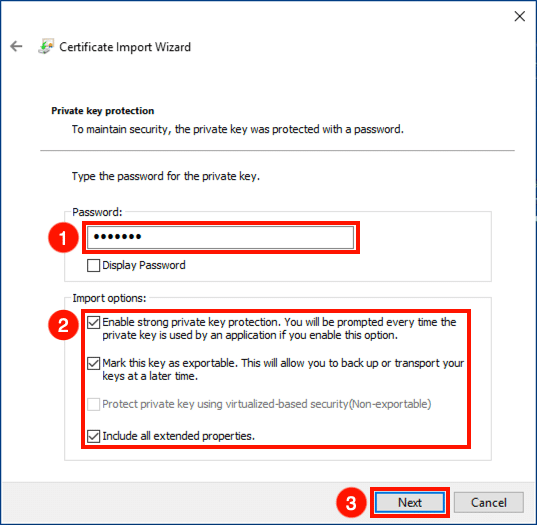Go back using the wizard's back arrow
Viewport: 537px width, 525px height.
(16, 46)
